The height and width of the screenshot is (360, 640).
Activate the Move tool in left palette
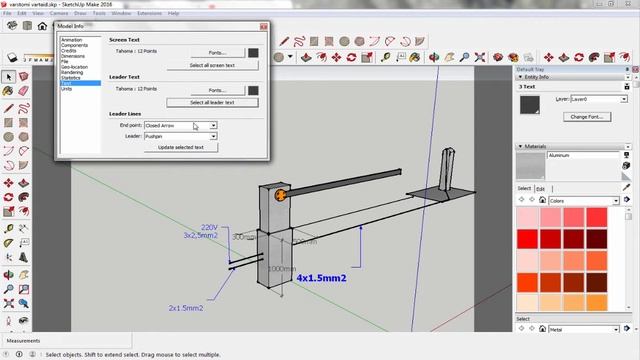[9, 183]
